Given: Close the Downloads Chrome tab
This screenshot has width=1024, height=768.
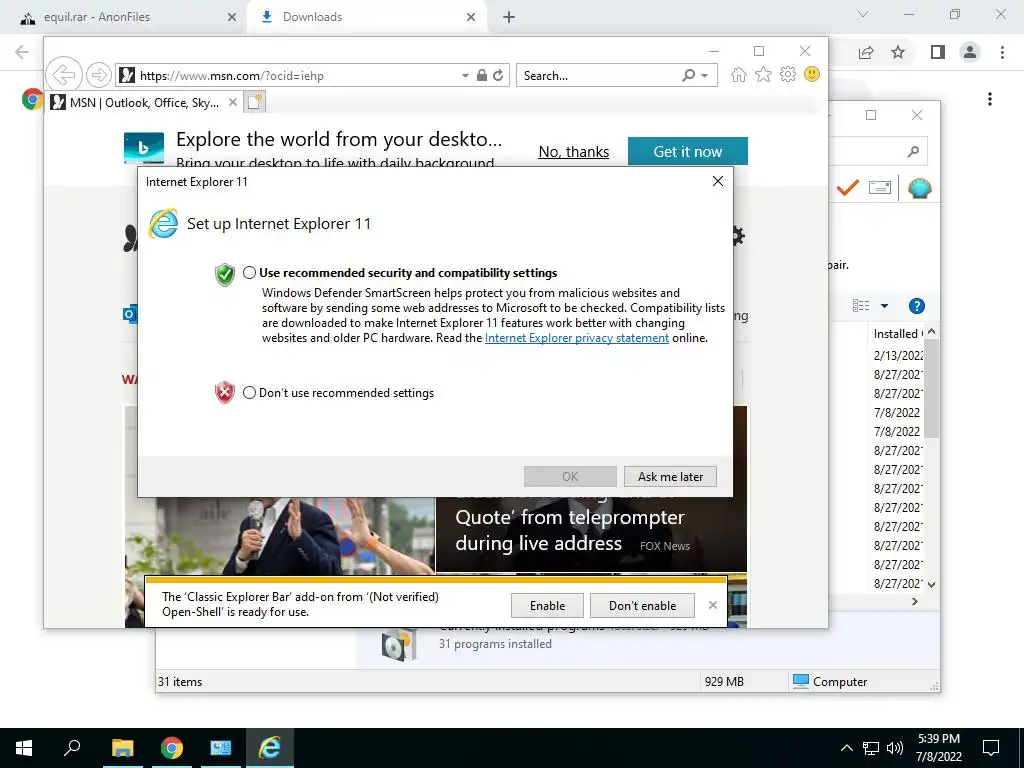Looking at the screenshot, I should tap(471, 17).
